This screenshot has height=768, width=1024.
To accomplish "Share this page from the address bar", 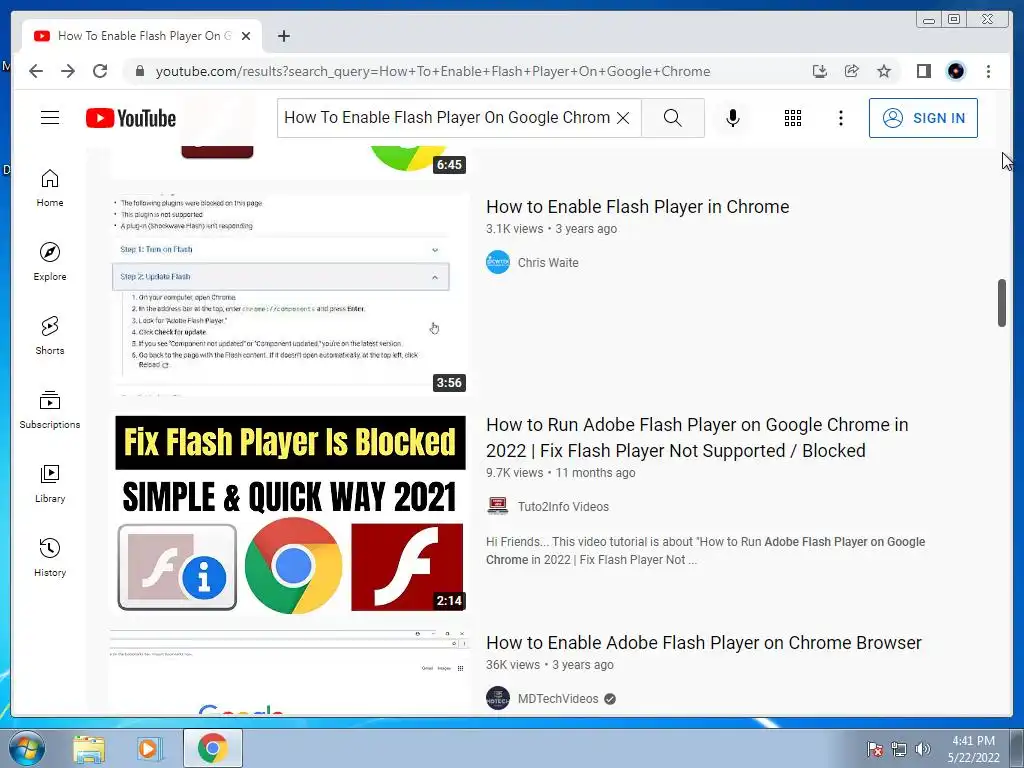I will (852, 71).
